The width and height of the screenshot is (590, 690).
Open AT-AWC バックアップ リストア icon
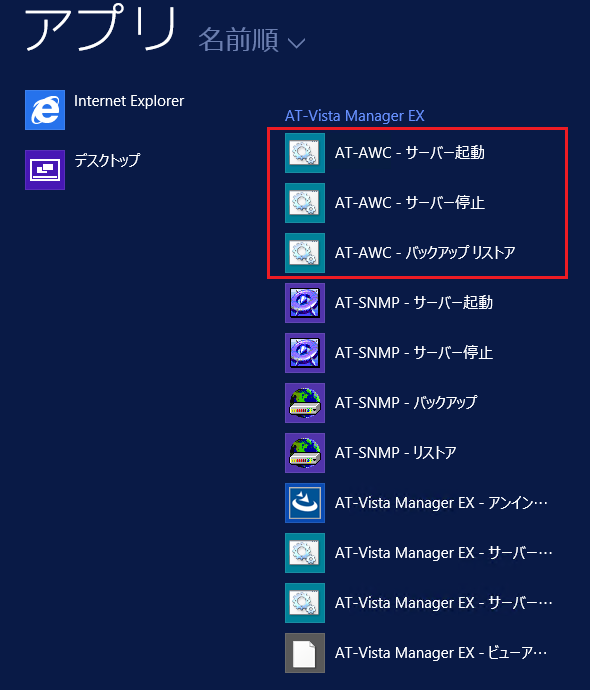305,253
